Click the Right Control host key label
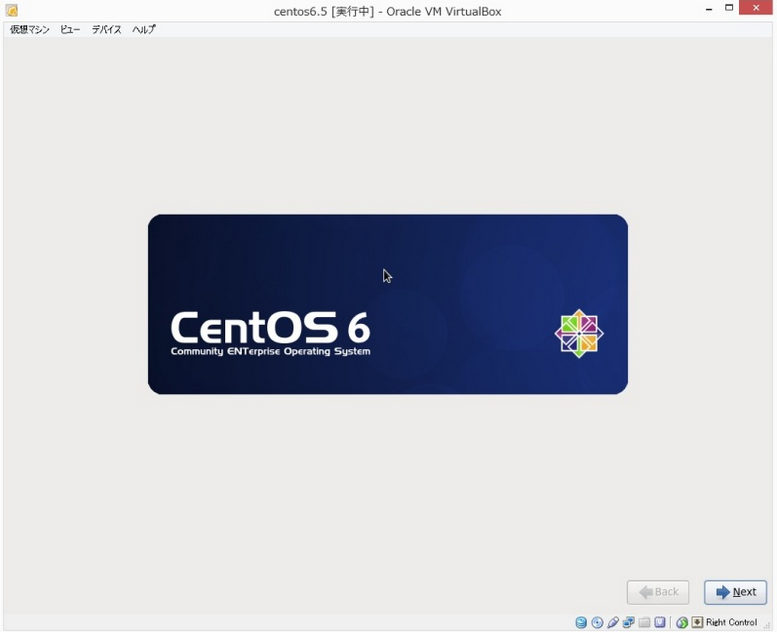Viewport: 777px width, 632px height. 731,622
